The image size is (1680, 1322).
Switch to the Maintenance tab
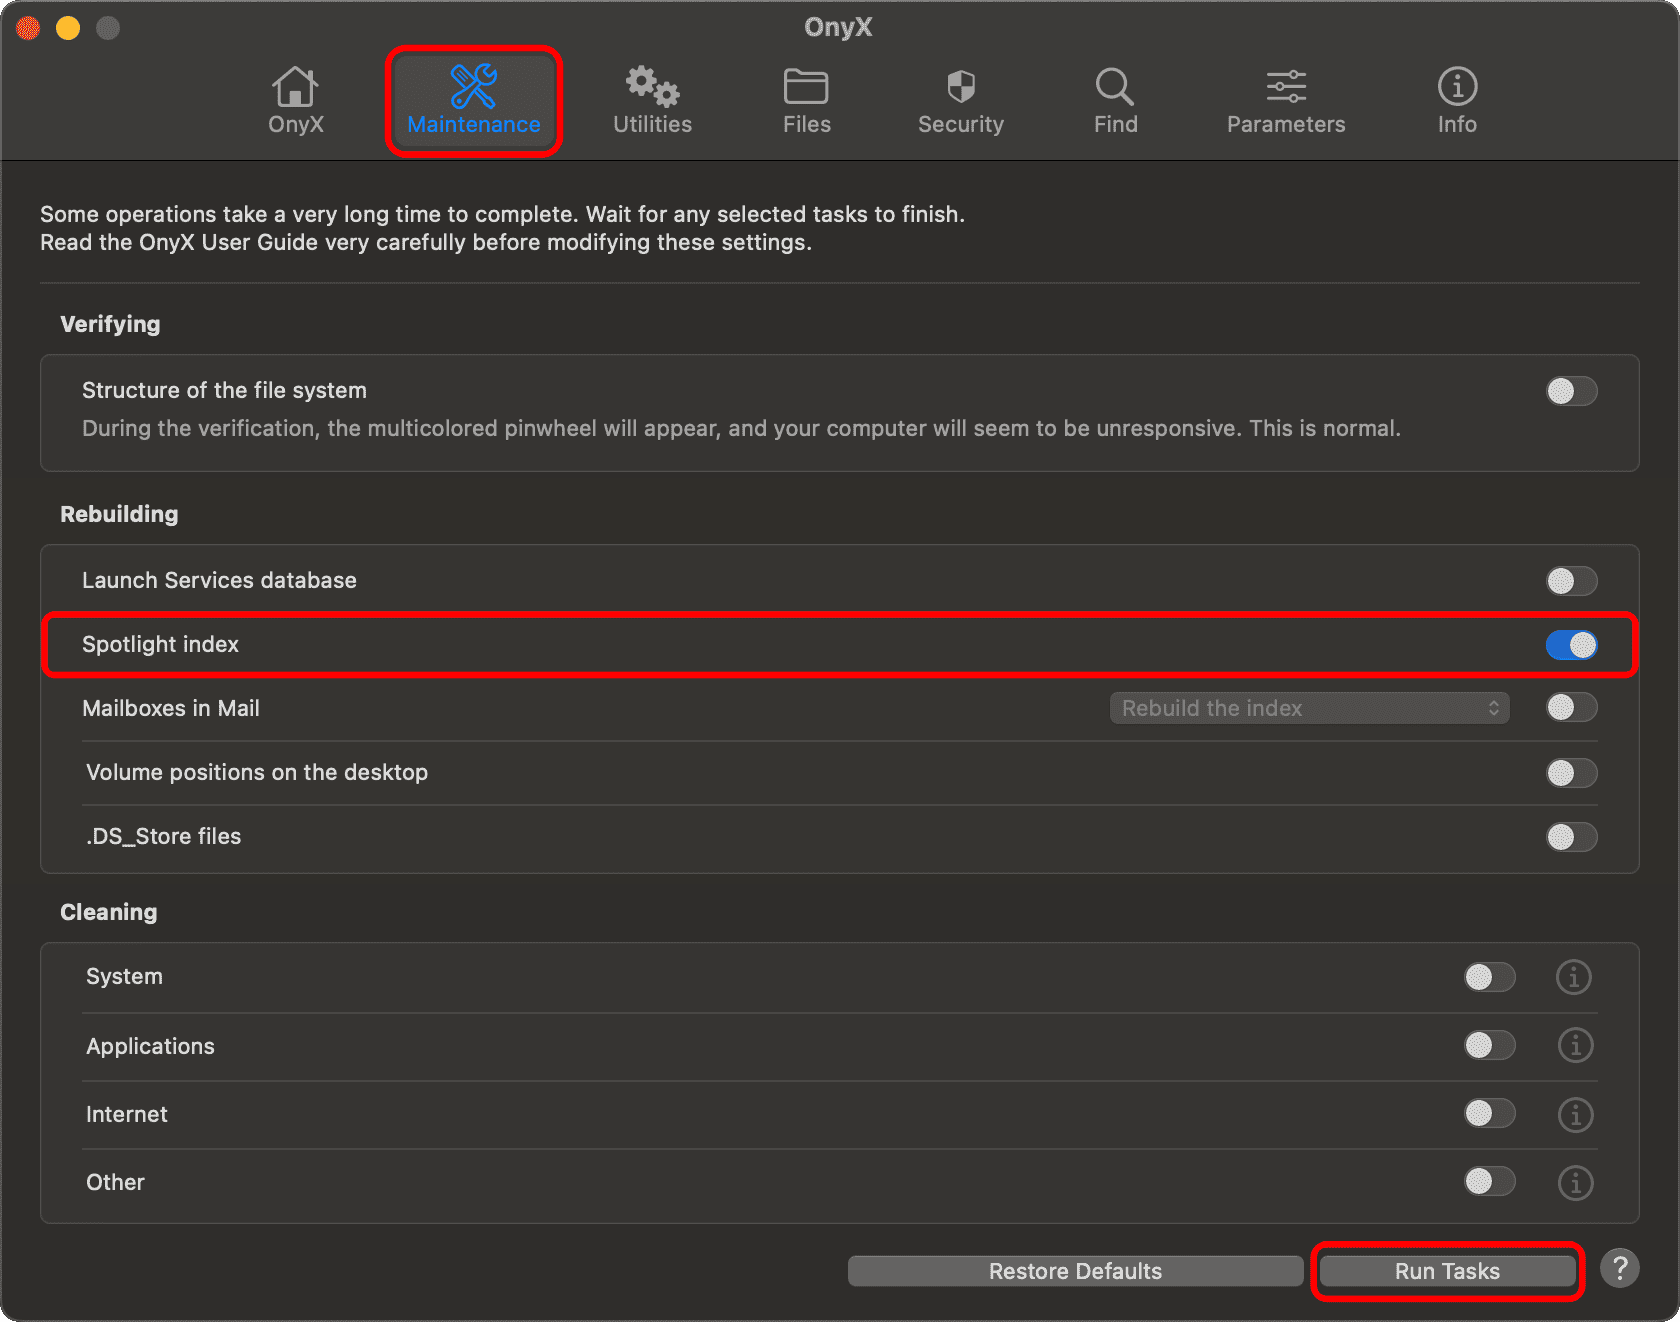point(473,100)
